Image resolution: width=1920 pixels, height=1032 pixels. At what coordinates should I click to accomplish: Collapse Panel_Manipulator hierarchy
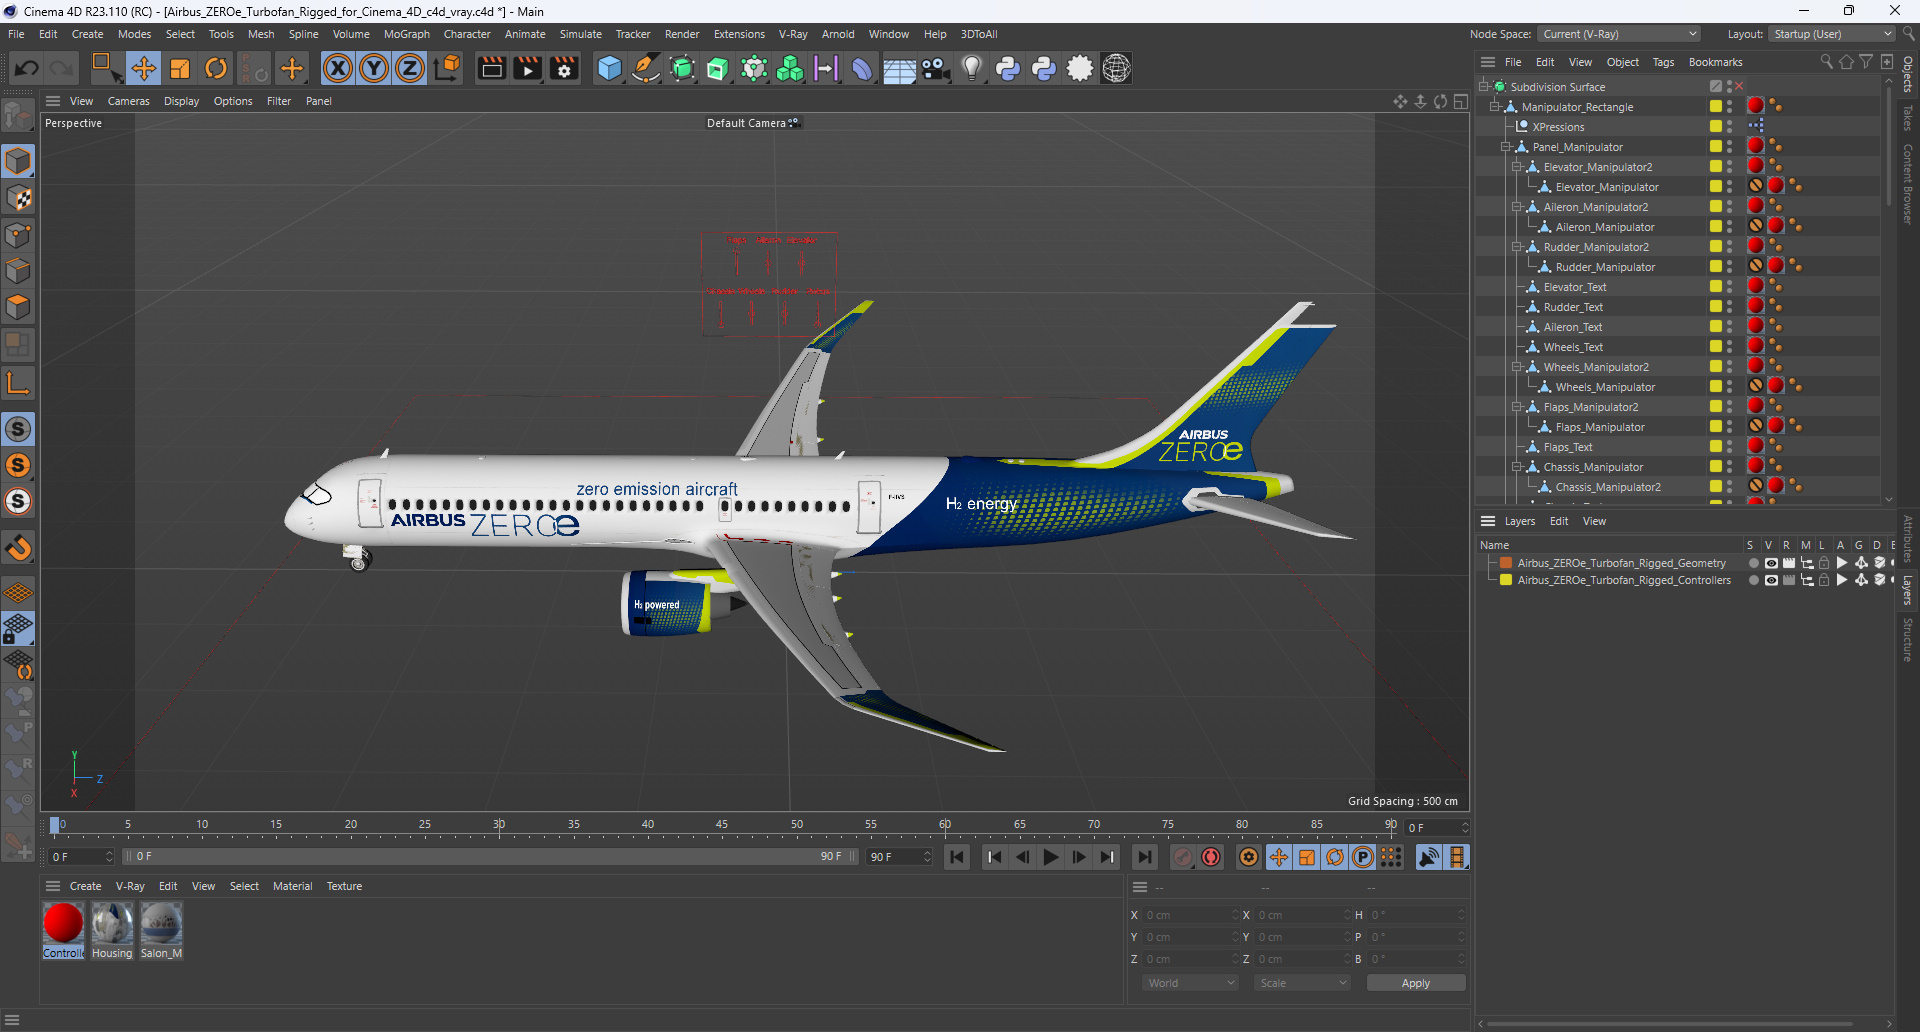point(1506,147)
